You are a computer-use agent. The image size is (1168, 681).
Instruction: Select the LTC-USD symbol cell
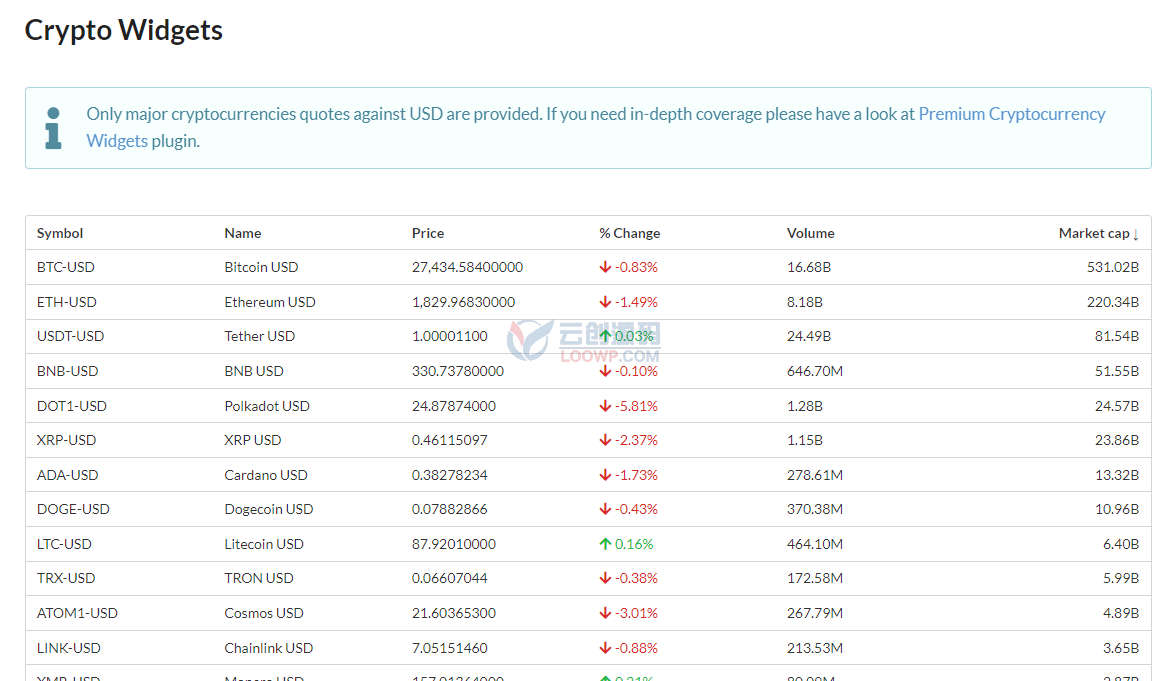point(64,544)
